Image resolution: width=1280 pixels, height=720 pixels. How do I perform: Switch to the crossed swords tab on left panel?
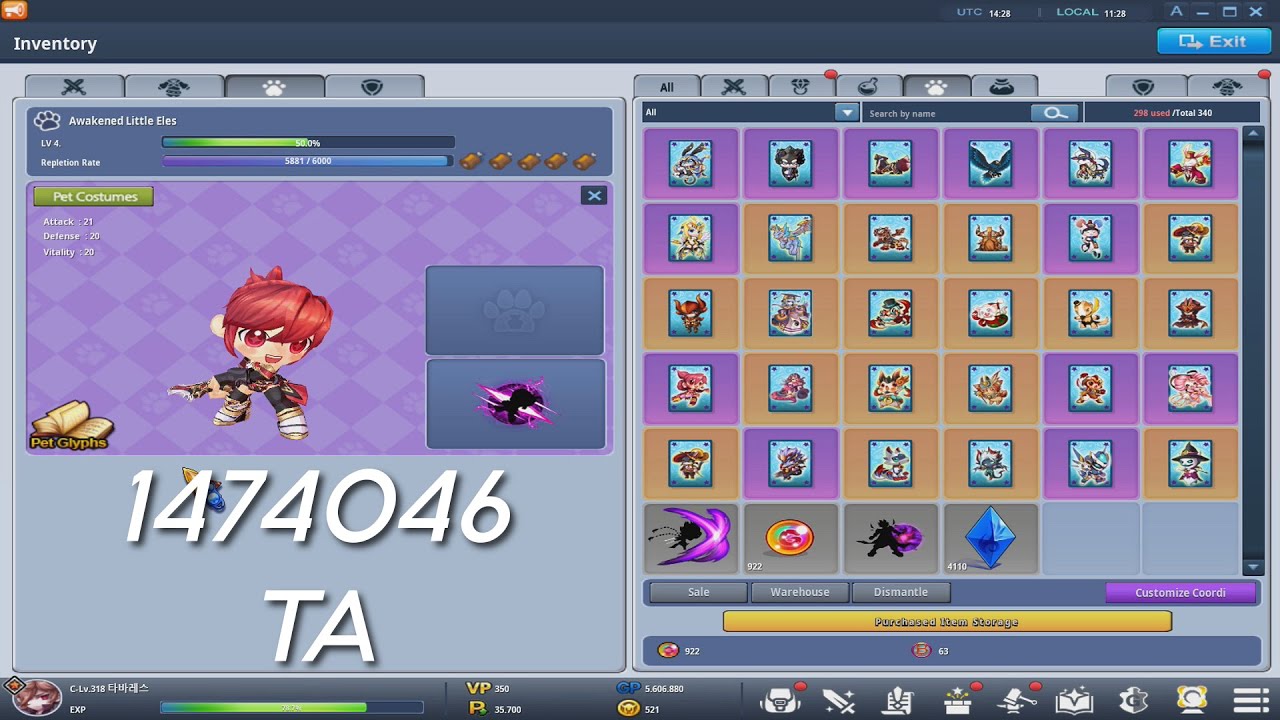(75, 87)
